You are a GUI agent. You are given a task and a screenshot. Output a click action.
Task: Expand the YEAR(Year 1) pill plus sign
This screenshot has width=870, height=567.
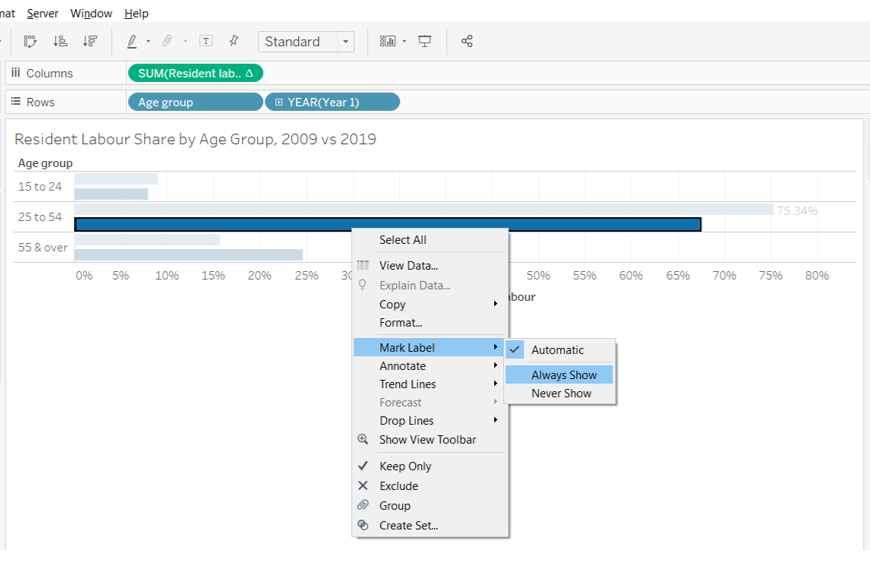(x=279, y=102)
